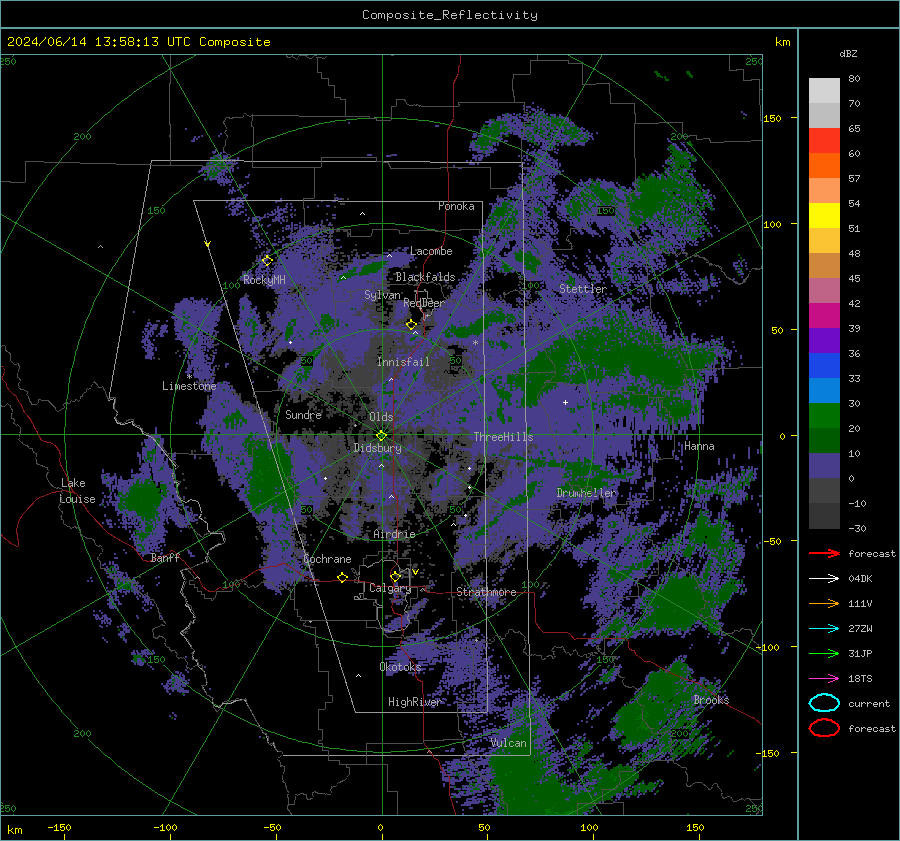
Task: Pick the dark gray -10 to -30 swatch
Action: 824,516
